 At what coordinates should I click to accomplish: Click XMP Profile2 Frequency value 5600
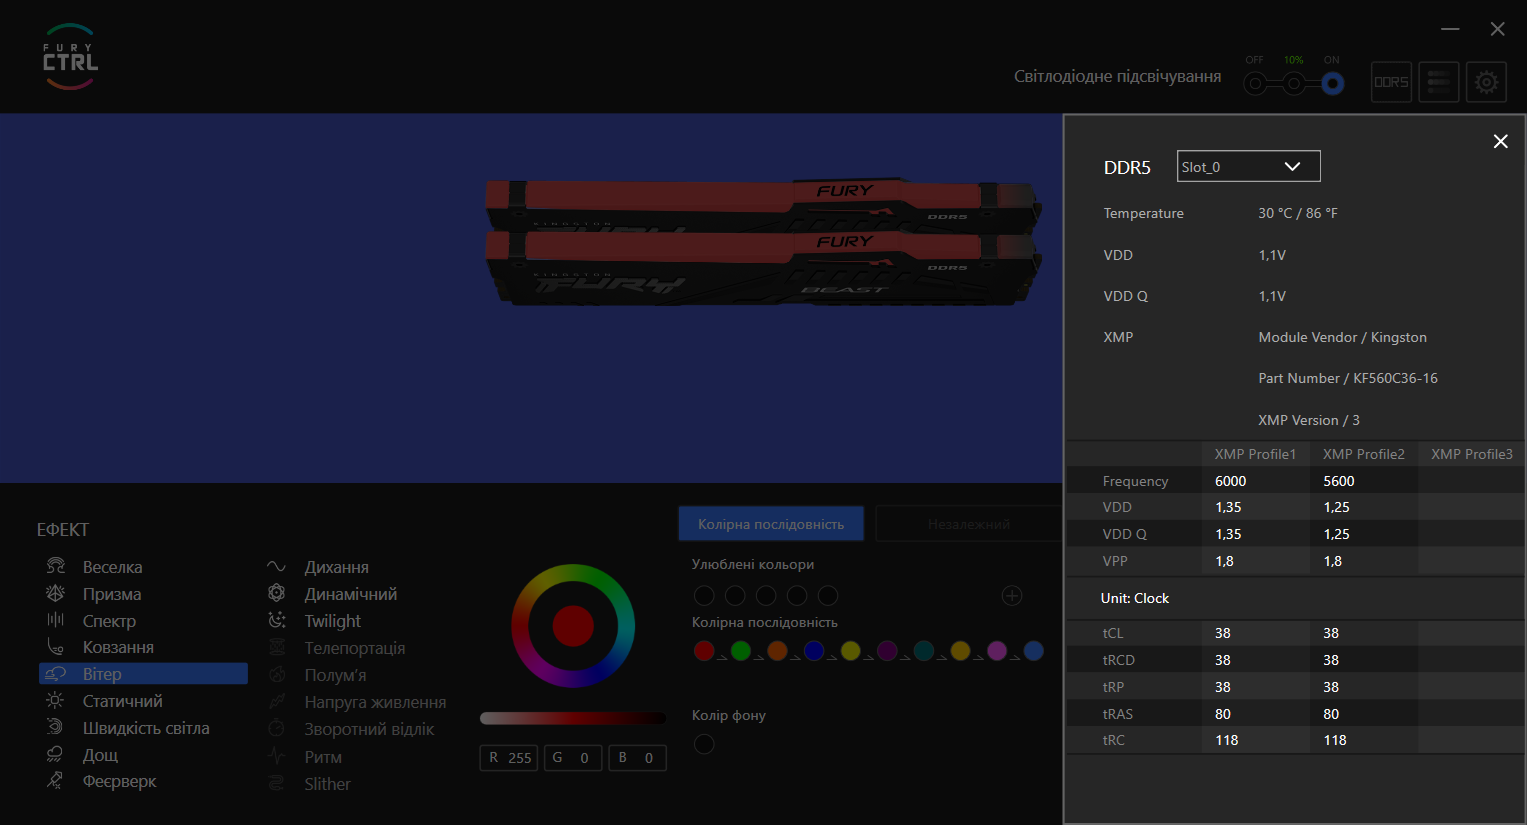click(1339, 481)
